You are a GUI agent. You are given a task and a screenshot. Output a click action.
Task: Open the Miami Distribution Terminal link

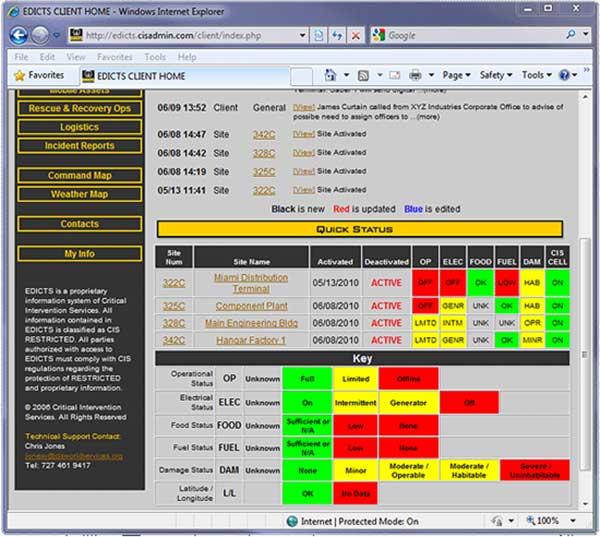pos(251,283)
